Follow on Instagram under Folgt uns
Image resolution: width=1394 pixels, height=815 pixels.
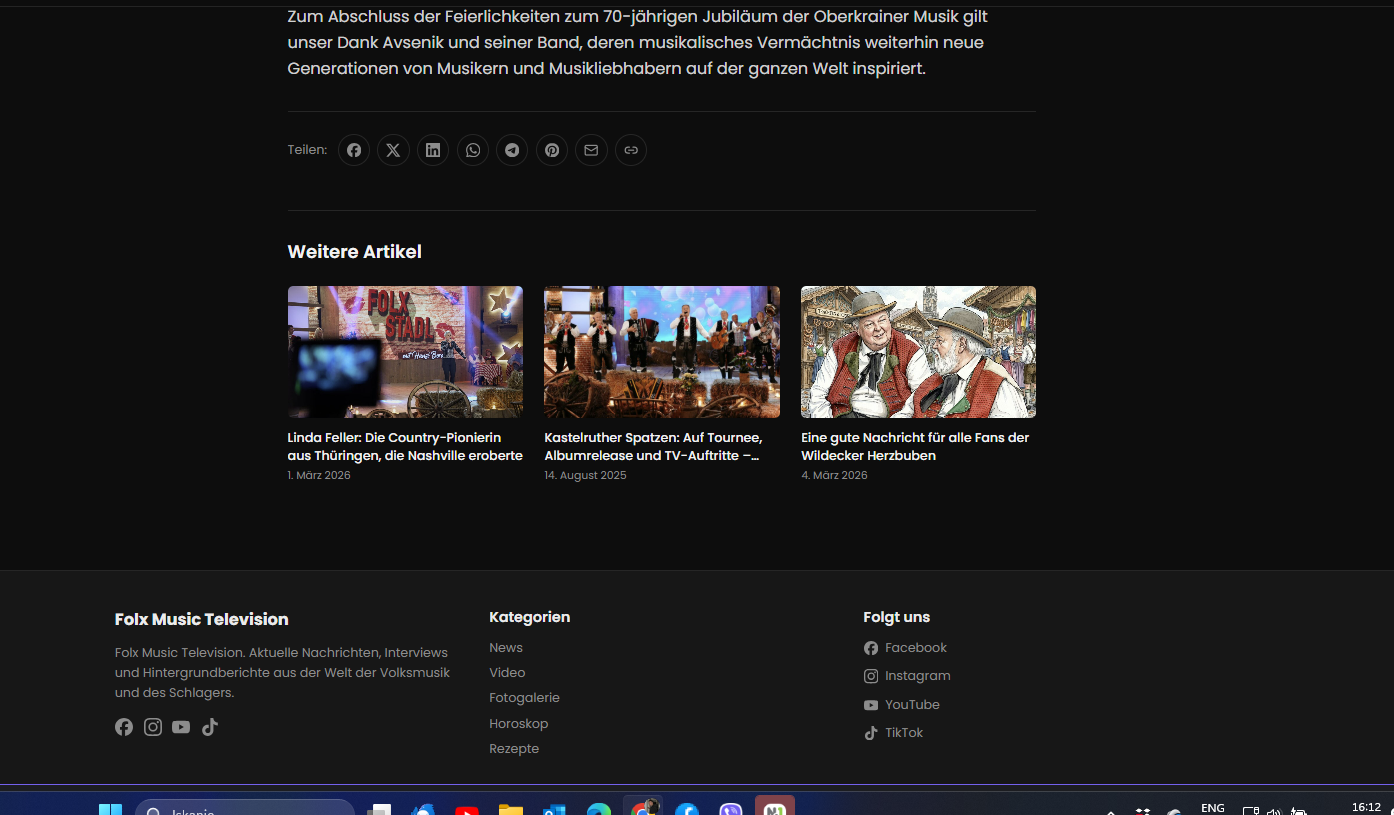click(x=907, y=676)
